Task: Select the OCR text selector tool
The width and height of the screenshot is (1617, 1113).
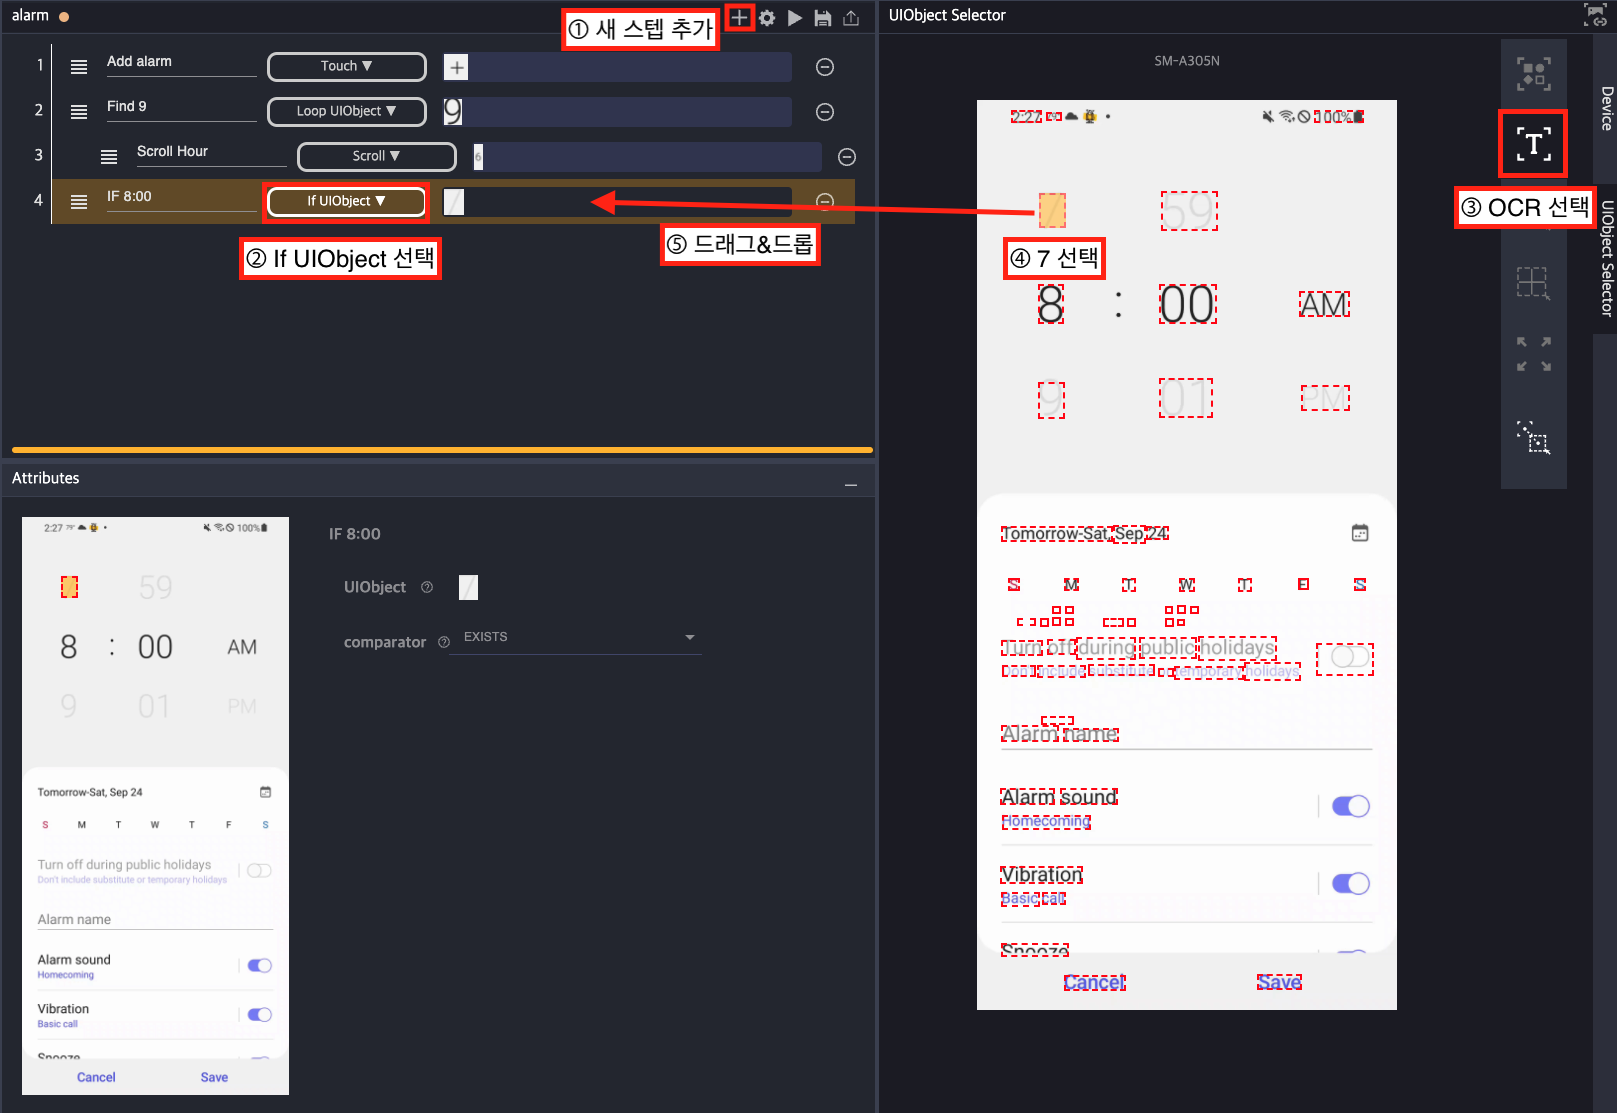Action: [1533, 144]
